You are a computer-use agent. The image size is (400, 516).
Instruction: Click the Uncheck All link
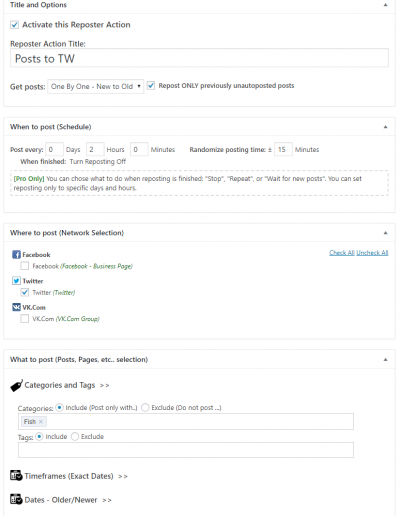click(372, 253)
